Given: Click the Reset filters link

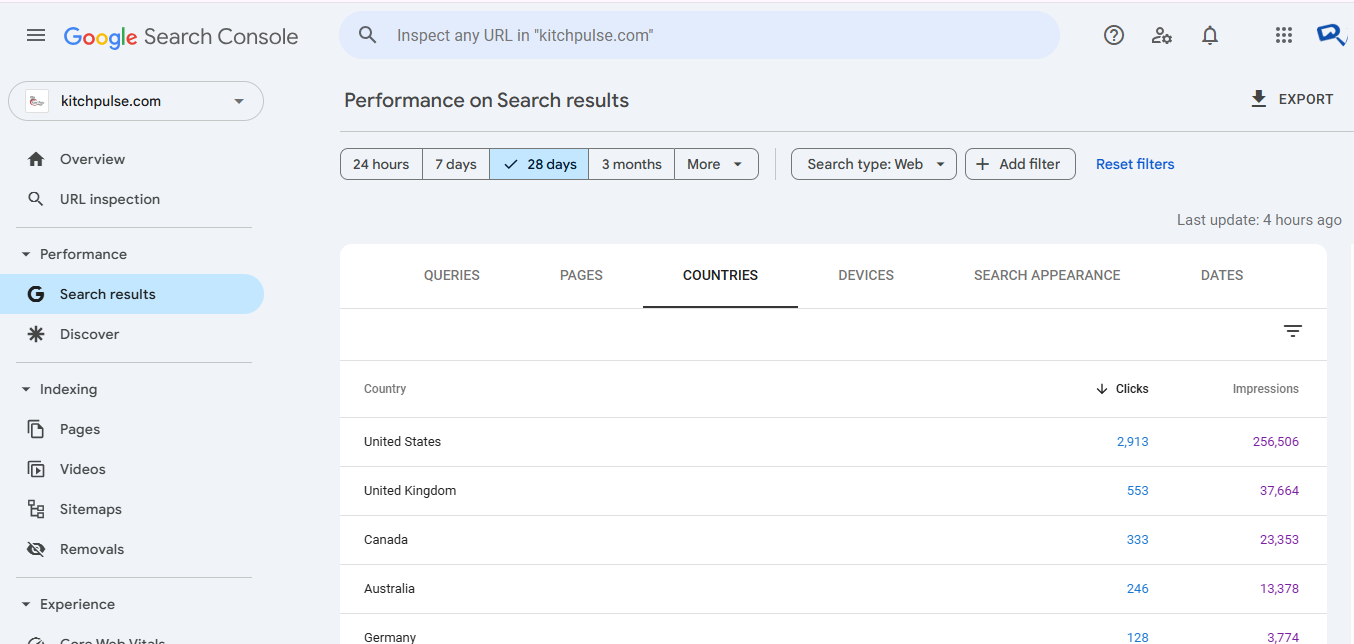Looking at the screenshot, I should pos(1135,164).
